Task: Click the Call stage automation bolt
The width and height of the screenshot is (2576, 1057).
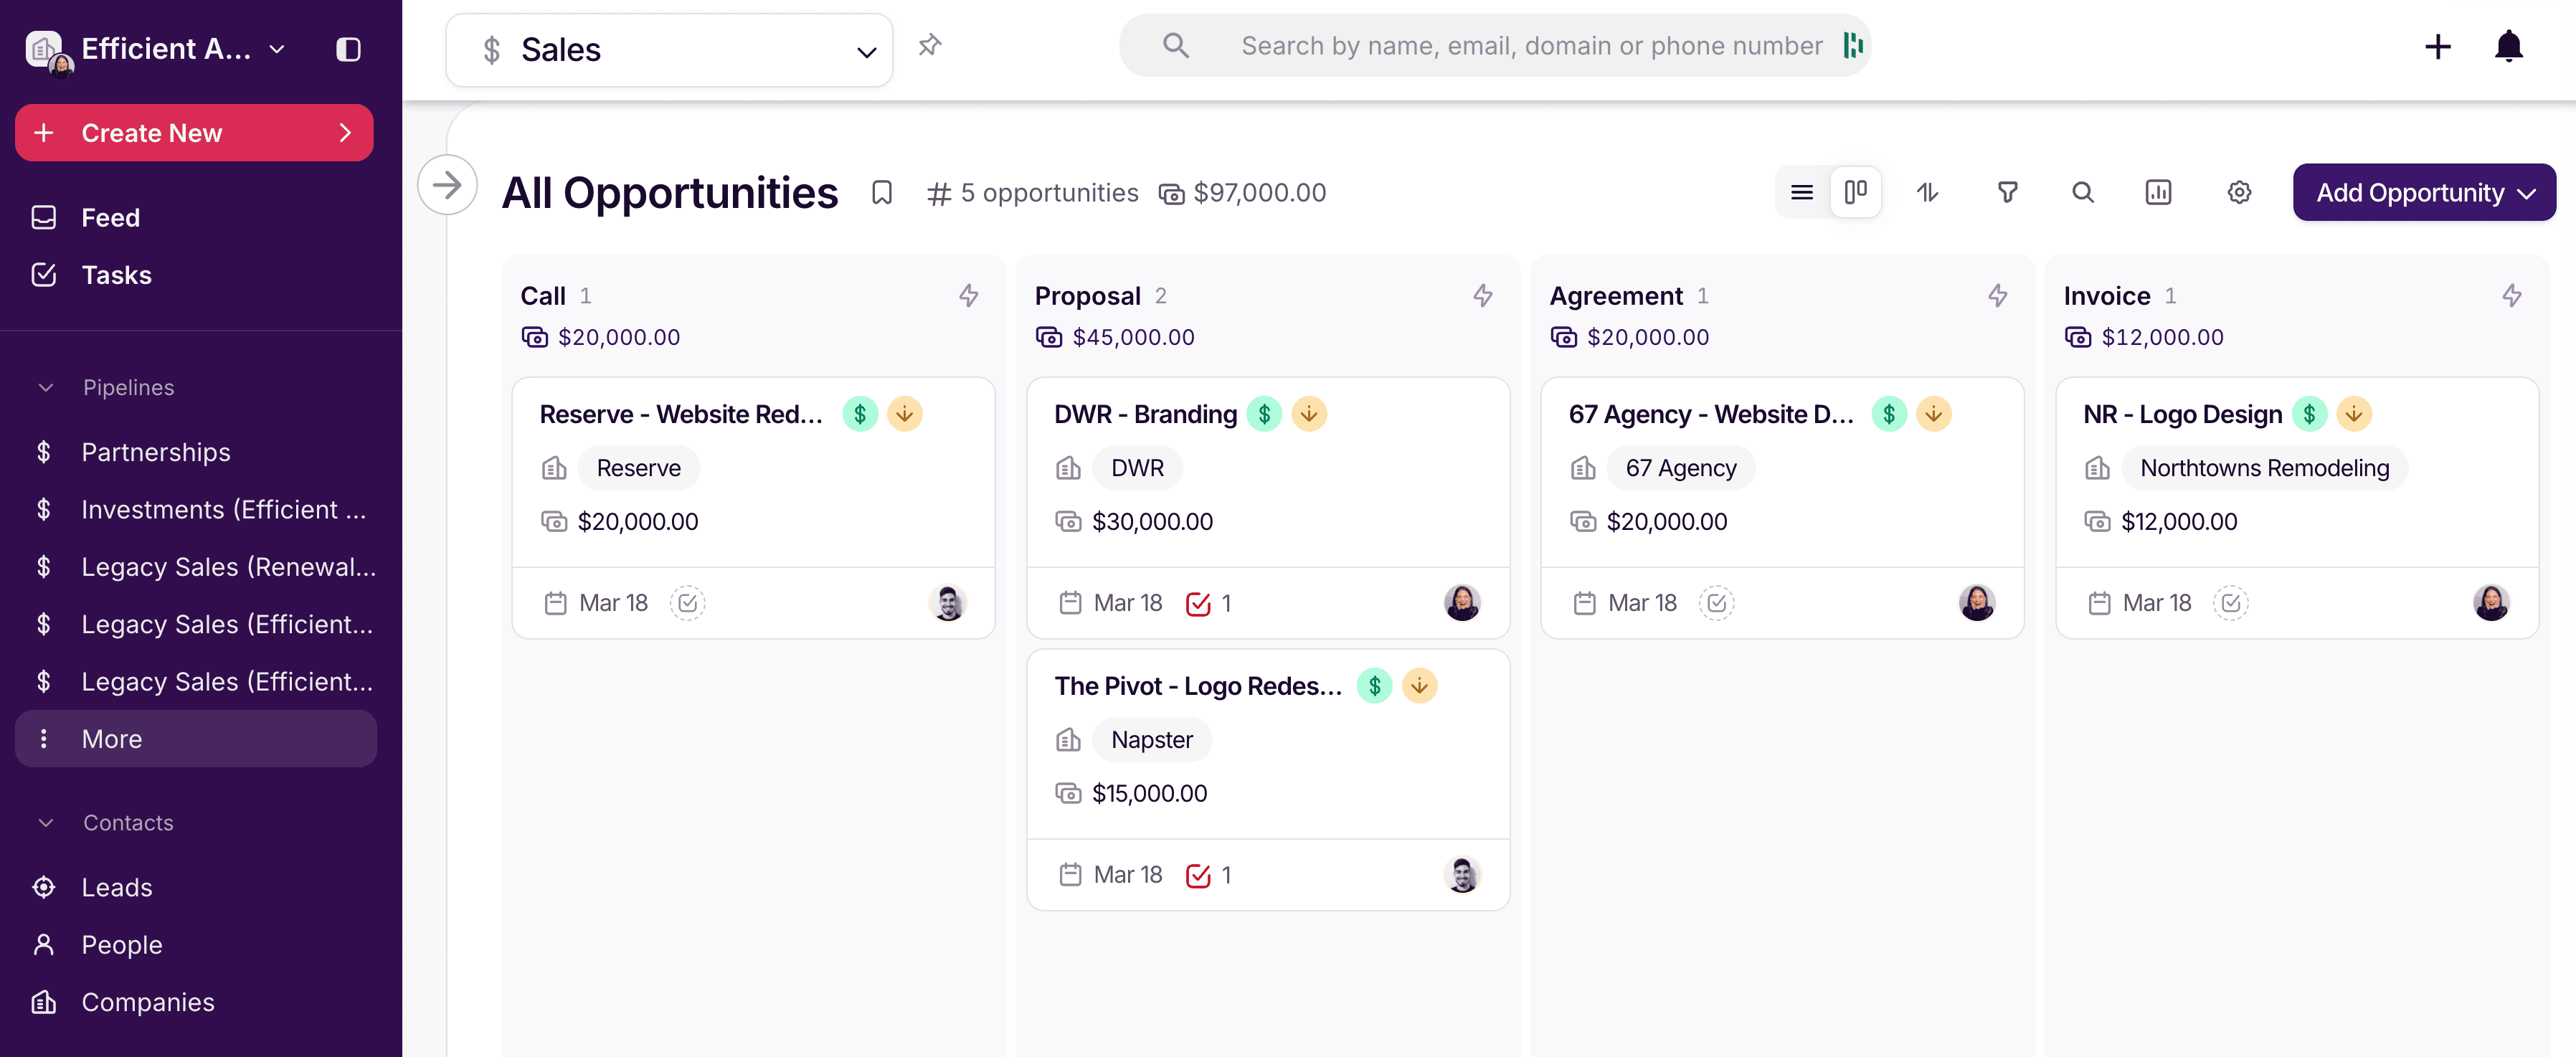Action: coord(968,295)
